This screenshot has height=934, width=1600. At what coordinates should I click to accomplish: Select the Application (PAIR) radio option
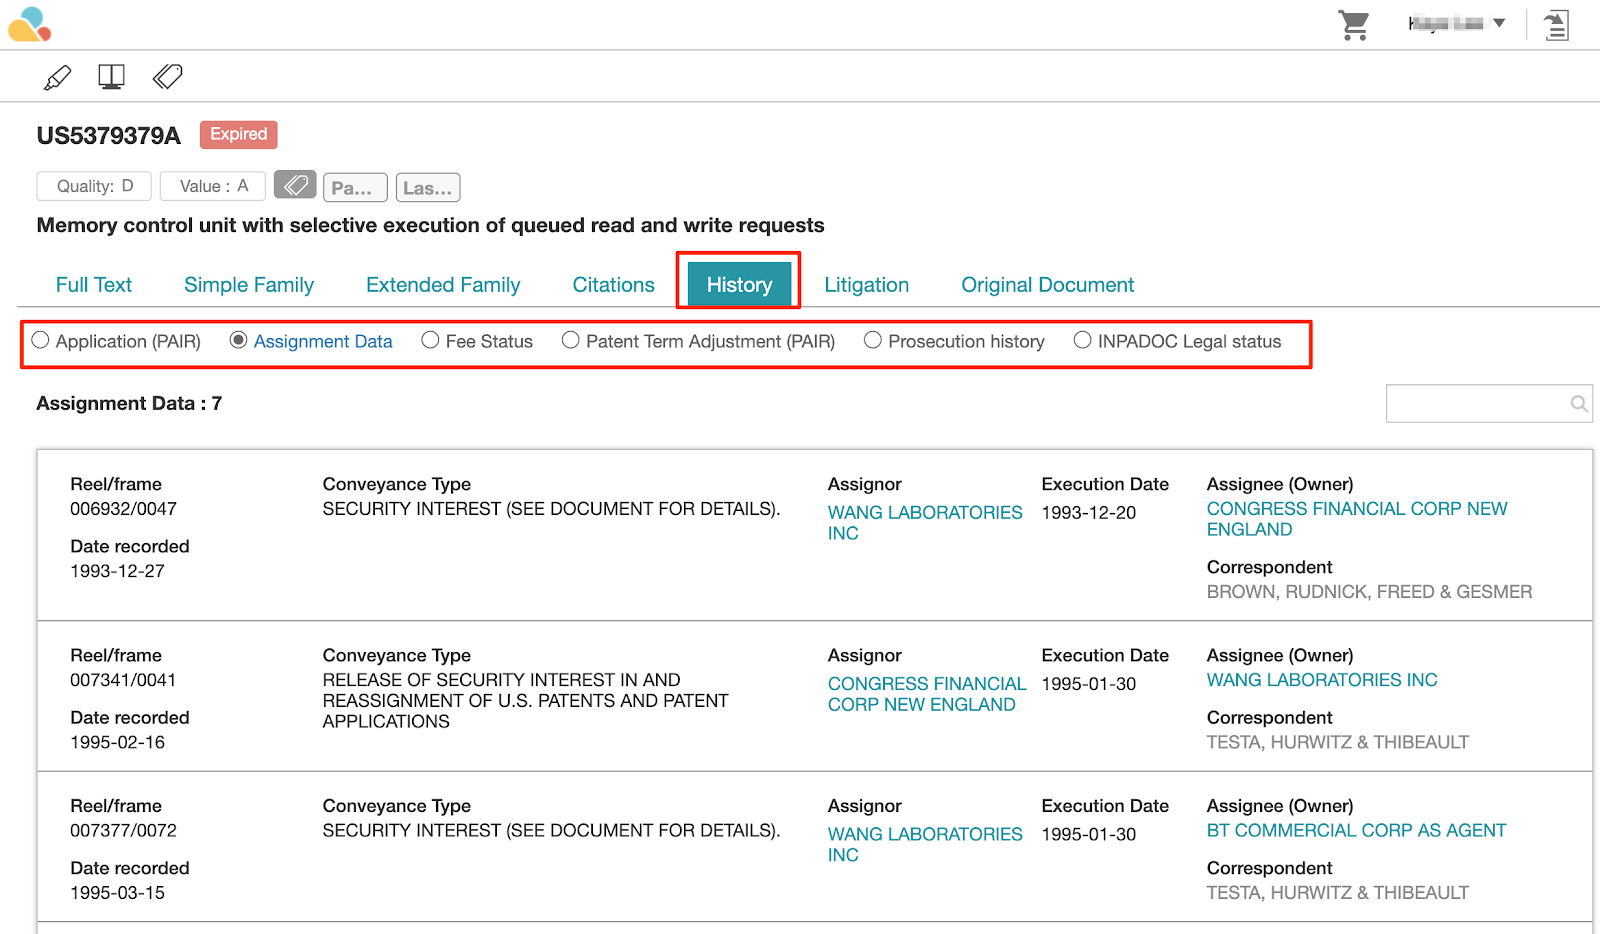pyautogui.click(x=41, y=340)
